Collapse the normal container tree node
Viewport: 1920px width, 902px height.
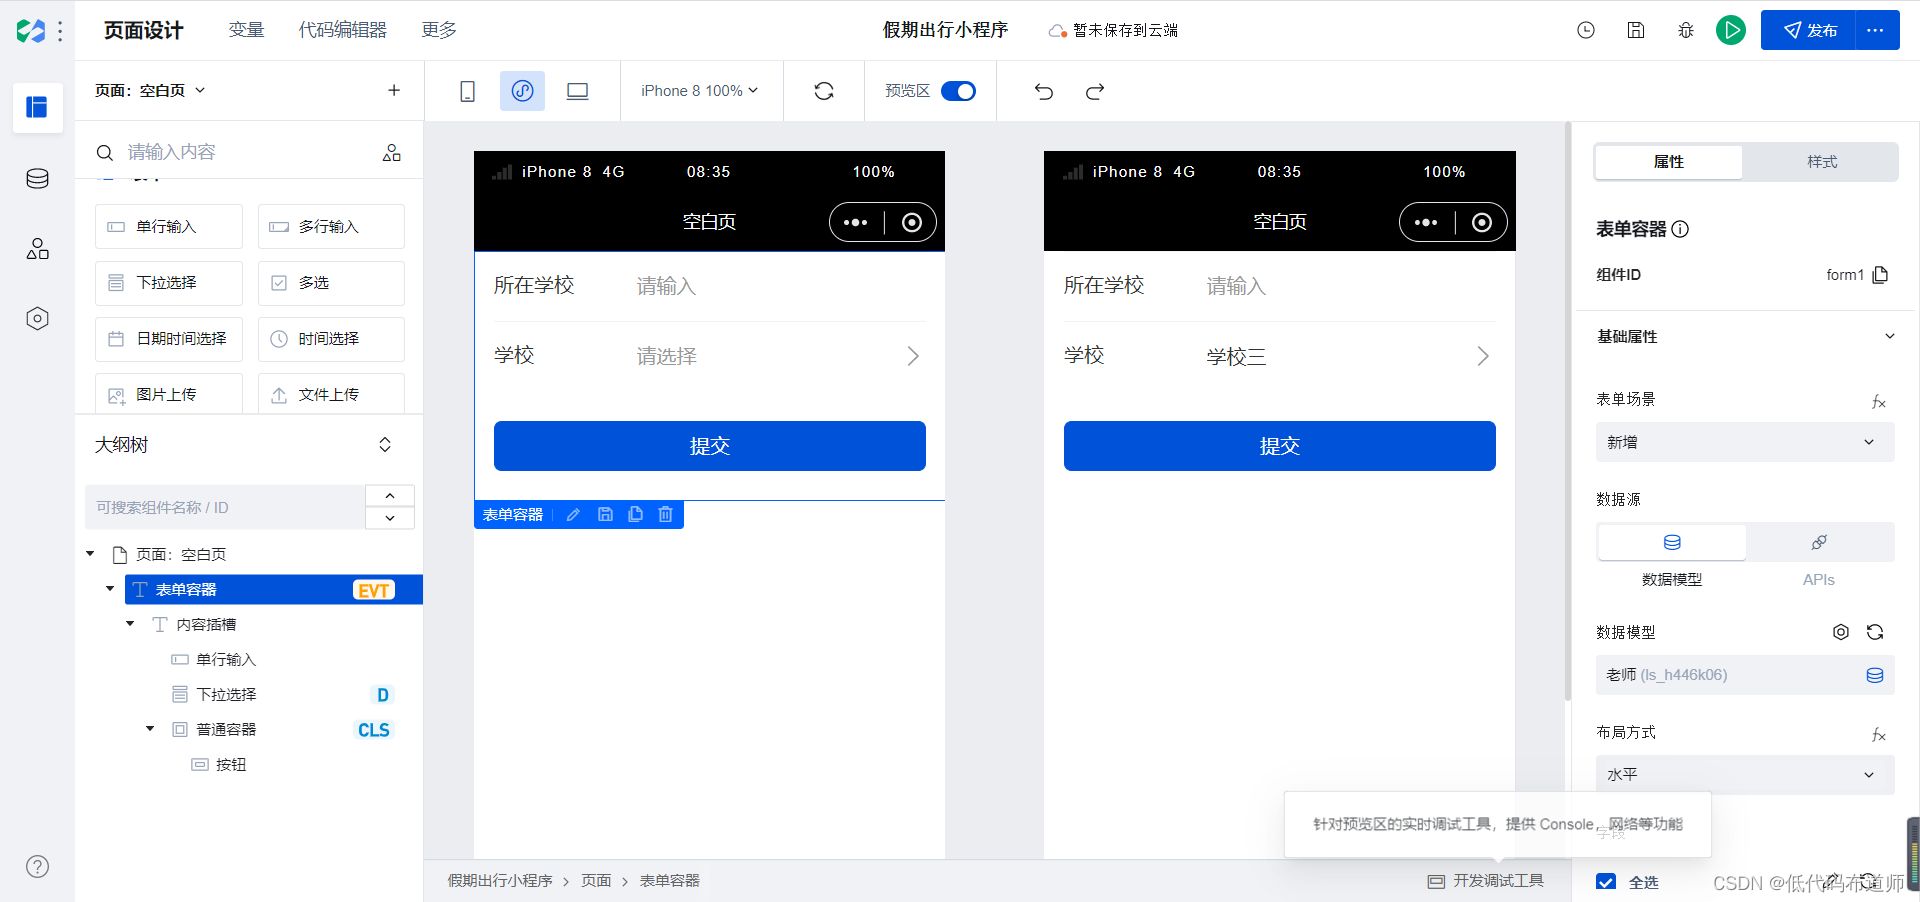click(150, 729)
